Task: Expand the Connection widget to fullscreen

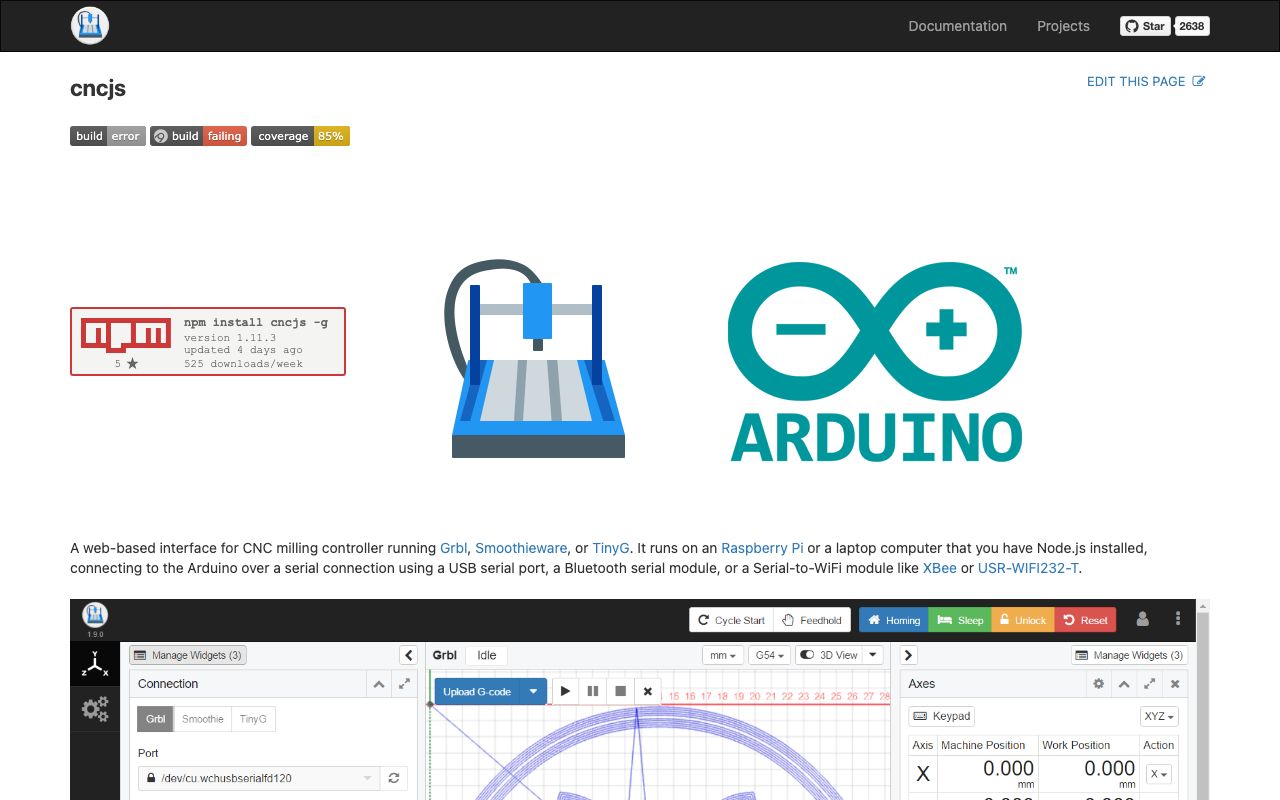Action: pos(404,684)
